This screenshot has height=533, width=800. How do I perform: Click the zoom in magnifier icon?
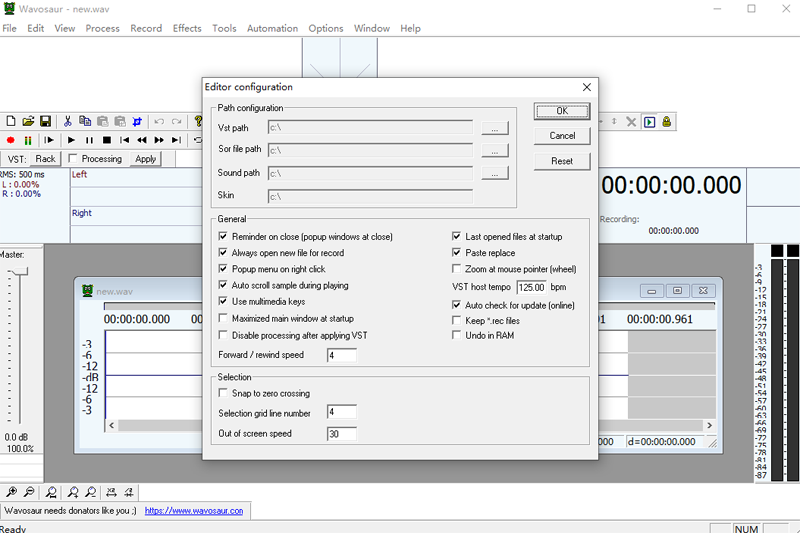(x=11, y=492)
